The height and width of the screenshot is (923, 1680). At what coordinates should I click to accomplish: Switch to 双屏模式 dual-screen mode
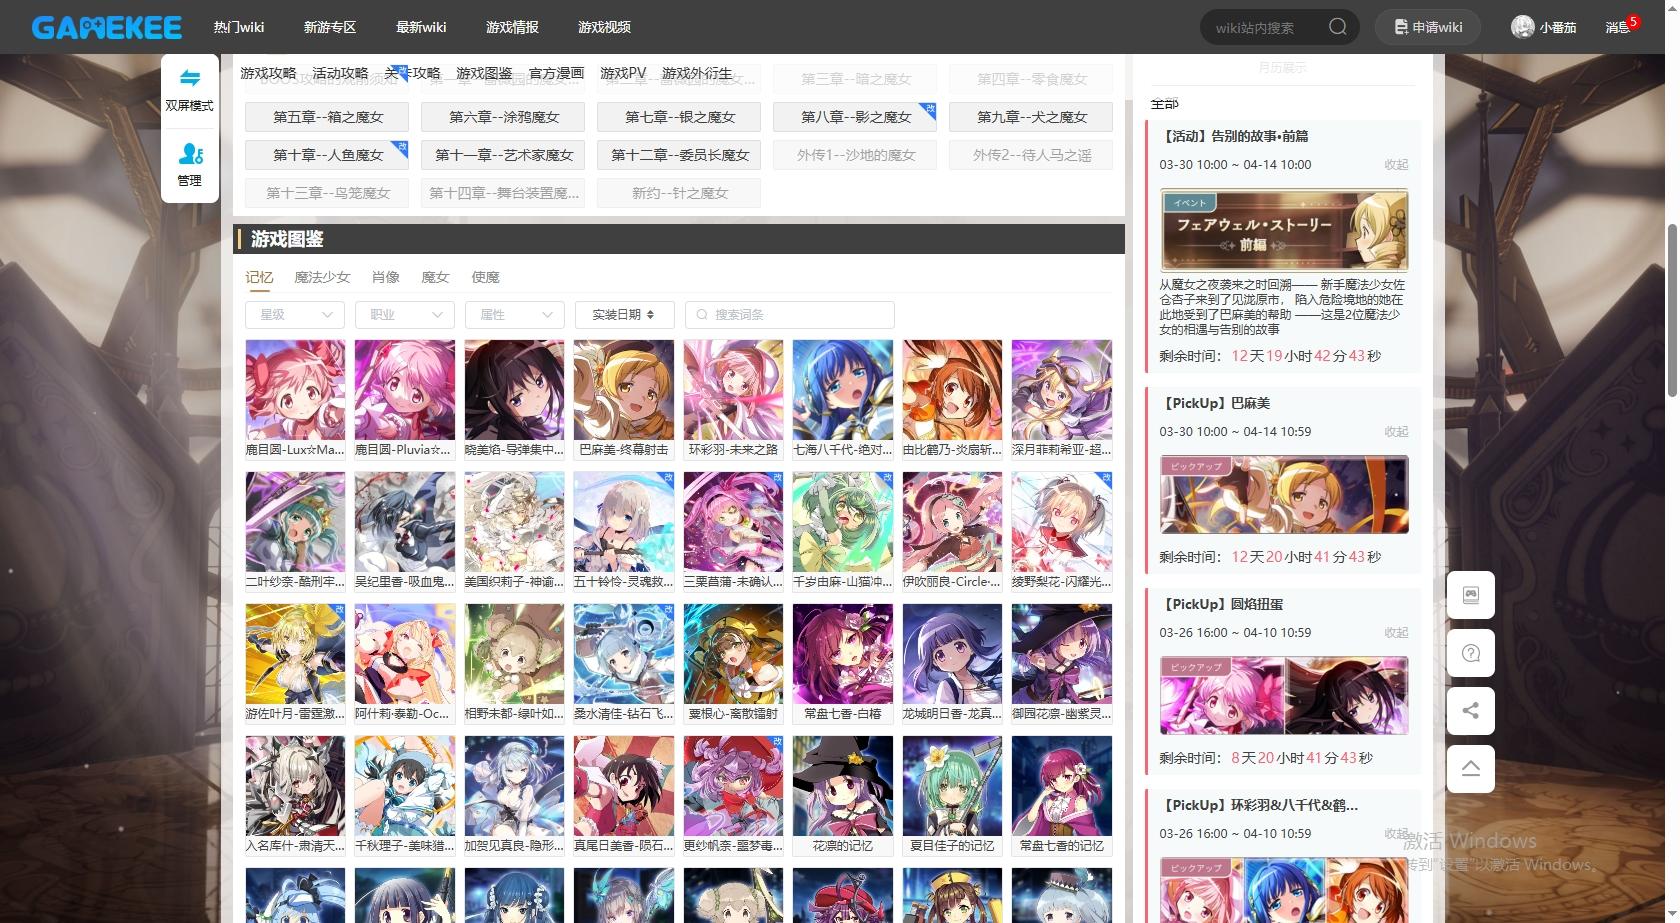189,90
